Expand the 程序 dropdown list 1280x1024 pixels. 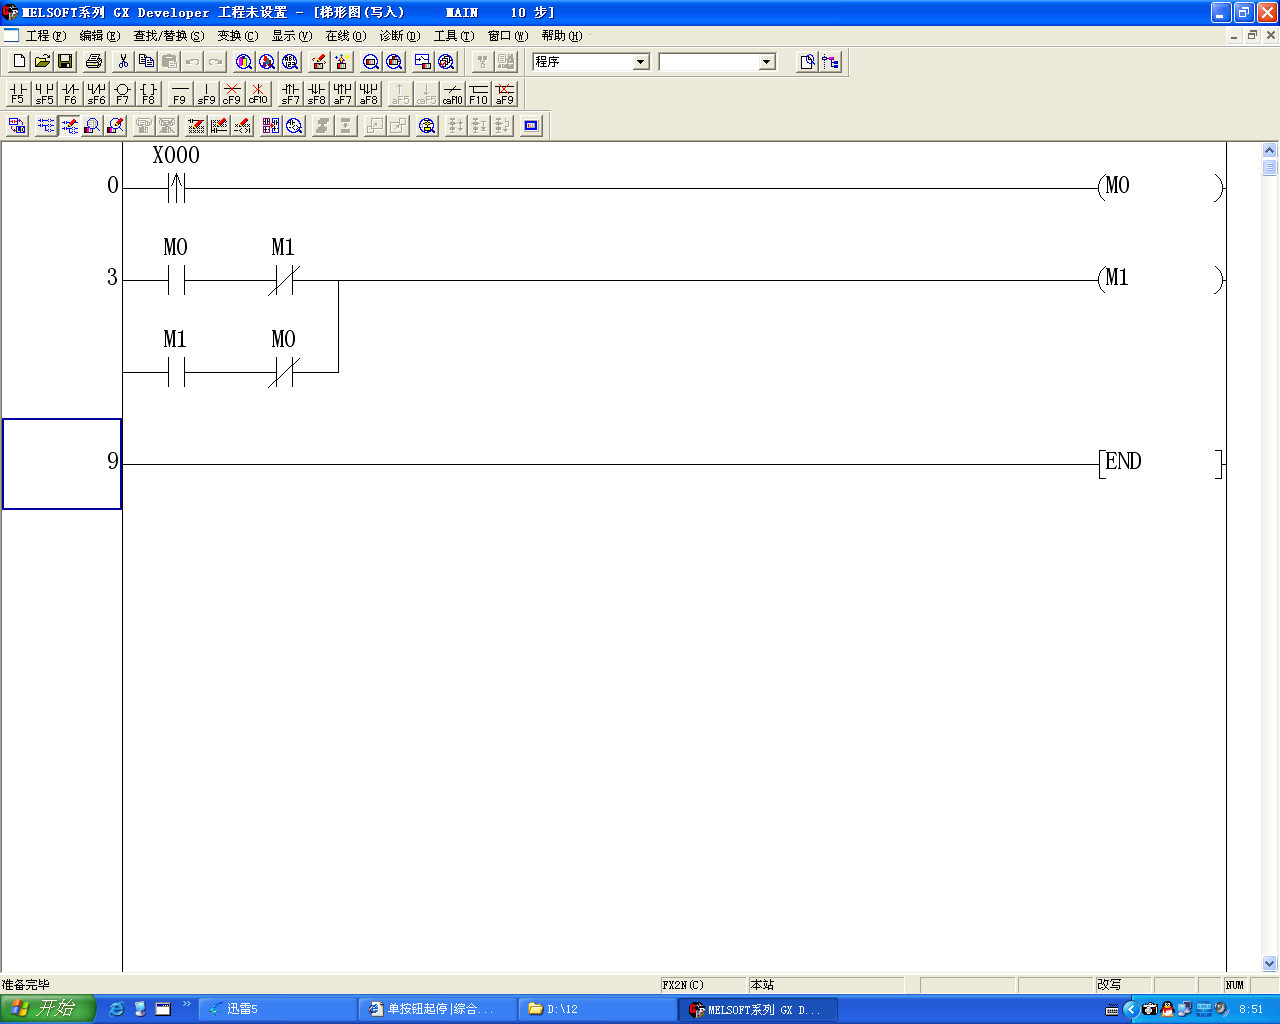click(x=641, y=62)
